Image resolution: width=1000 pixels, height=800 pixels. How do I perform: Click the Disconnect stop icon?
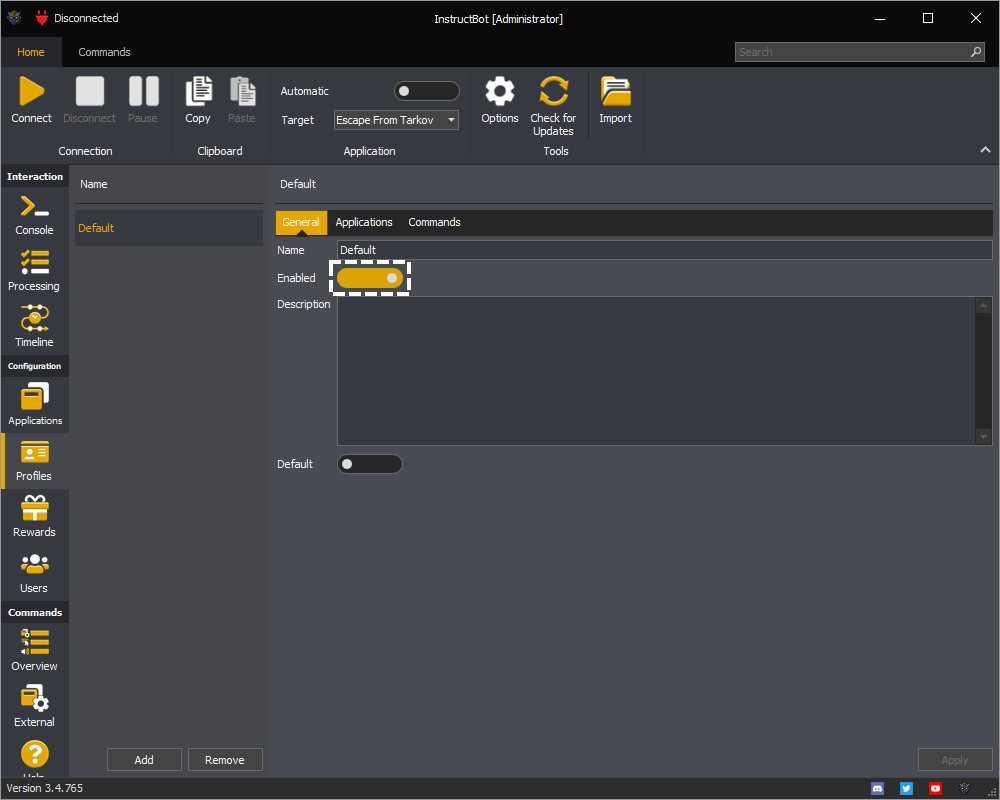pos(89,91)
